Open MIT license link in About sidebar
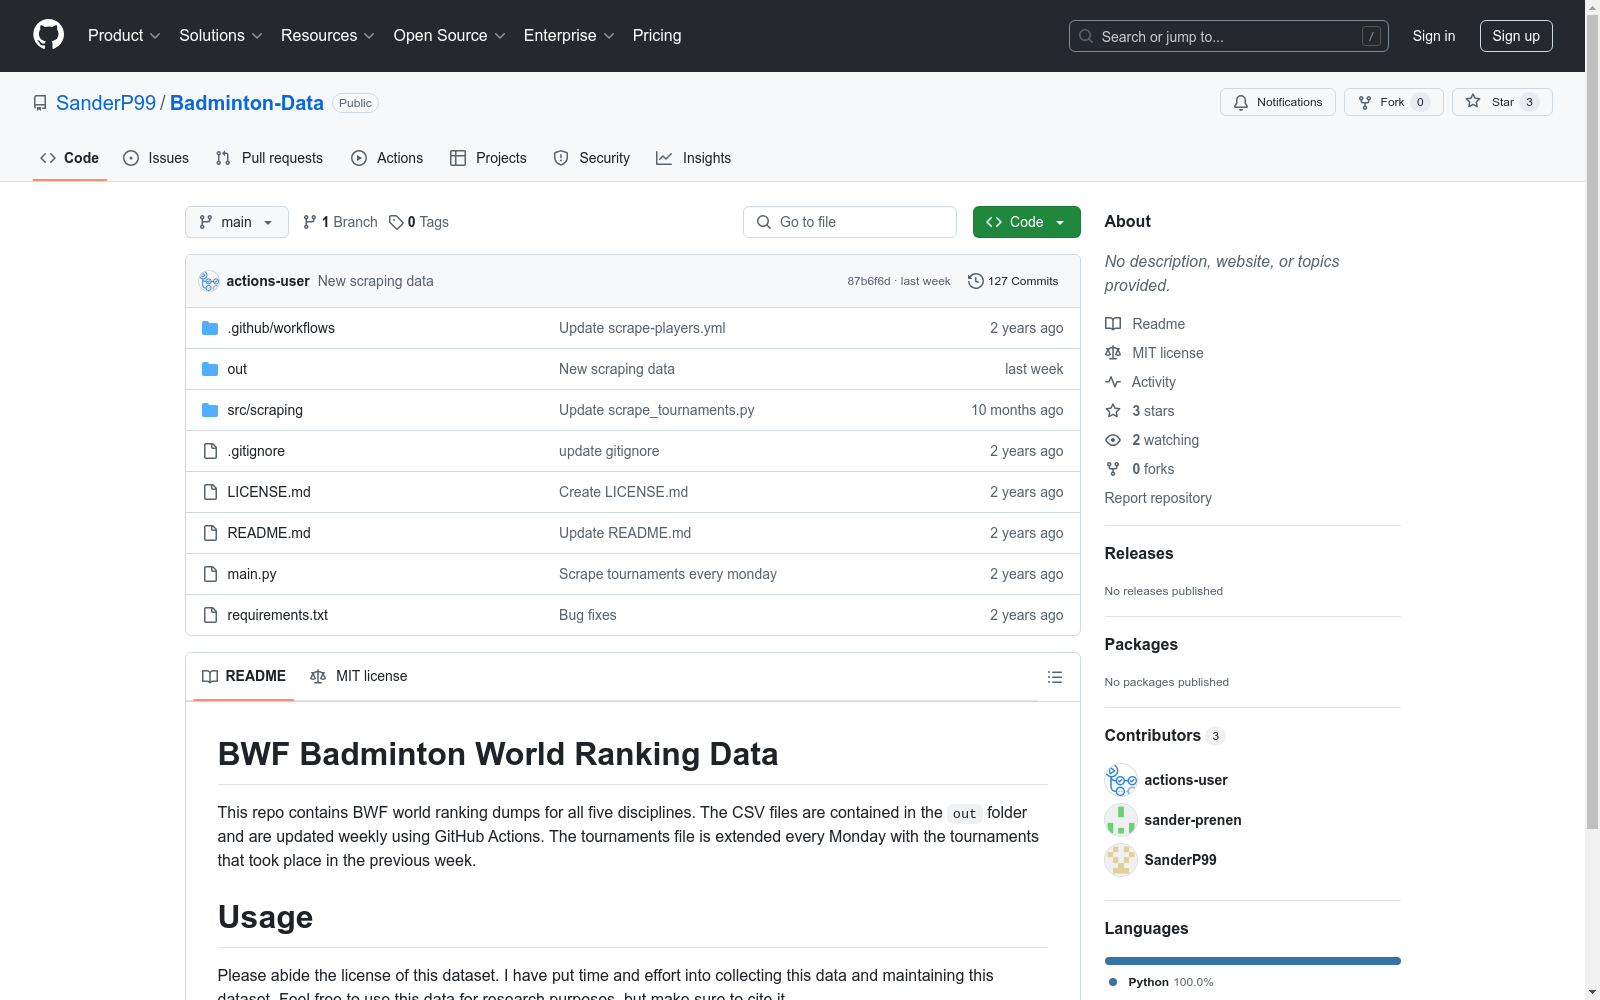 pos(1154,353)
